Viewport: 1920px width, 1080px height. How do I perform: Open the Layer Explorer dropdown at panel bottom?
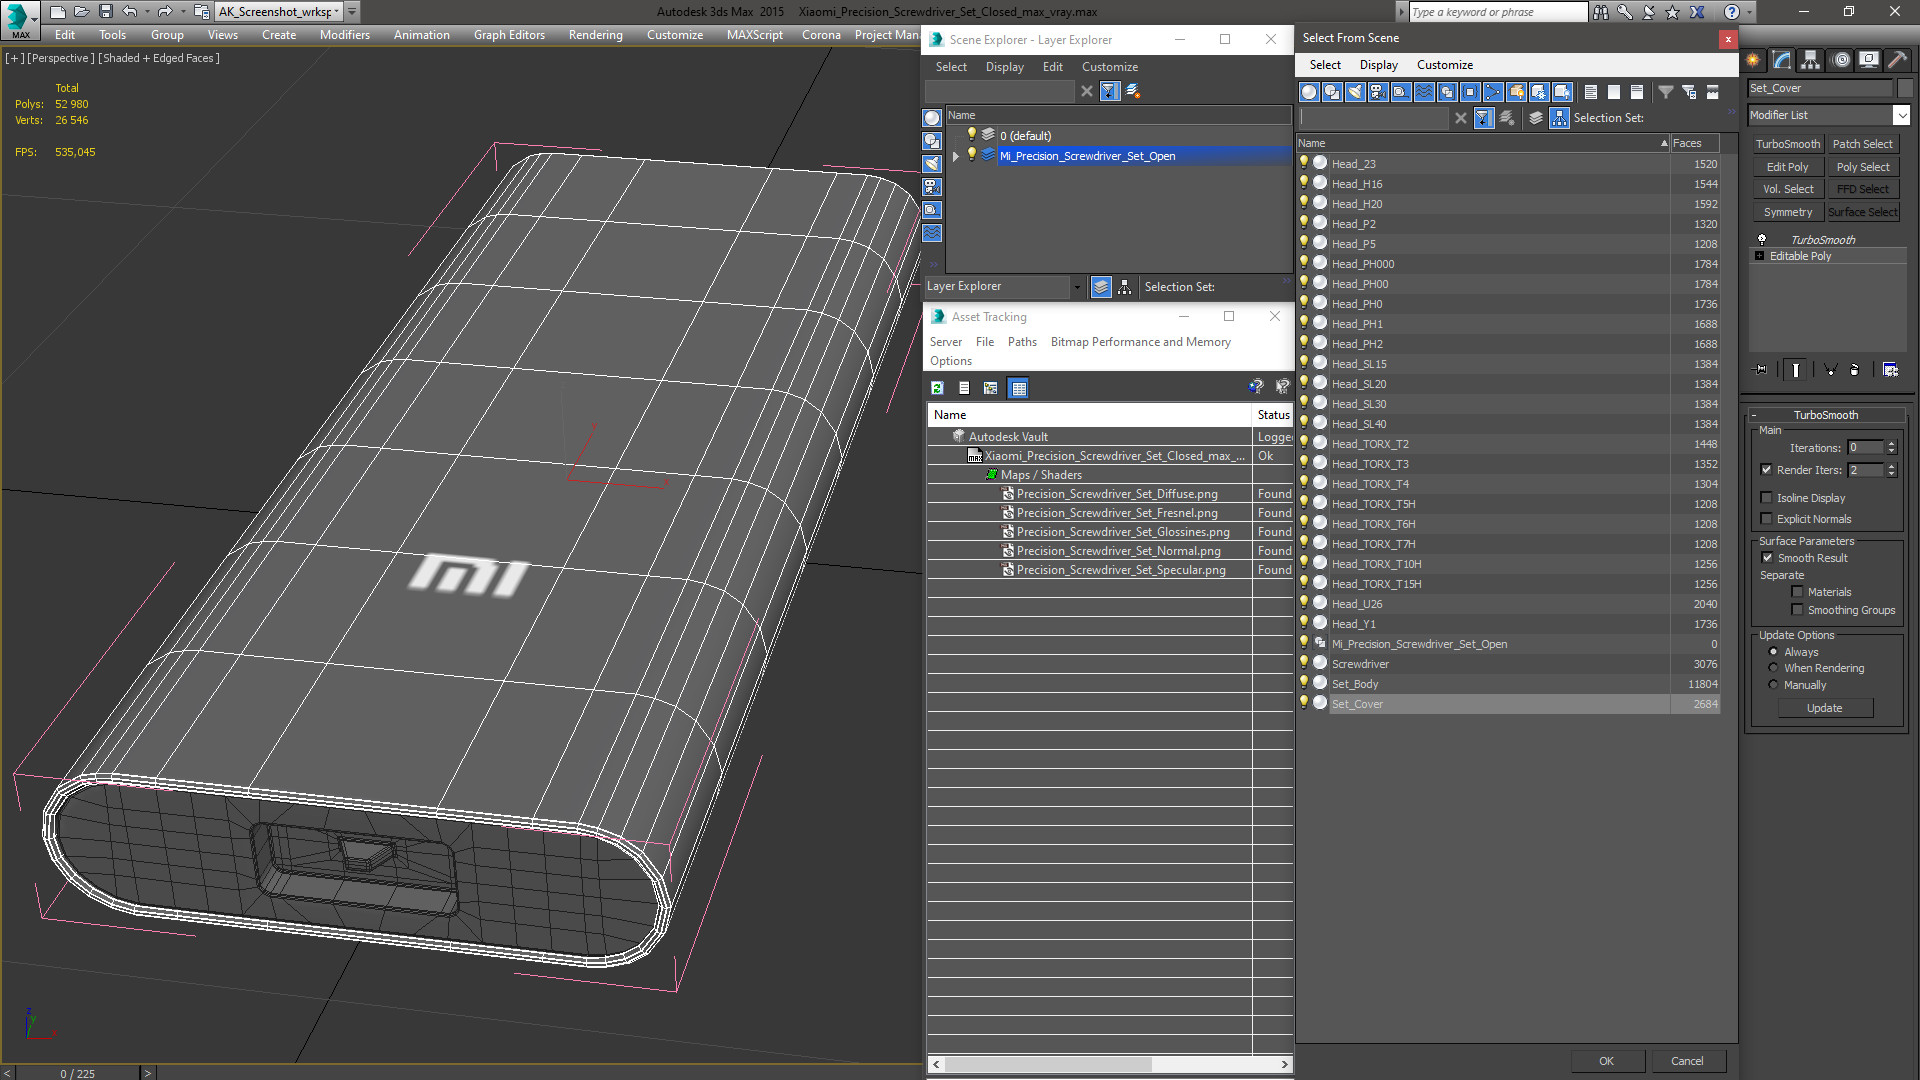[1076, 287]
